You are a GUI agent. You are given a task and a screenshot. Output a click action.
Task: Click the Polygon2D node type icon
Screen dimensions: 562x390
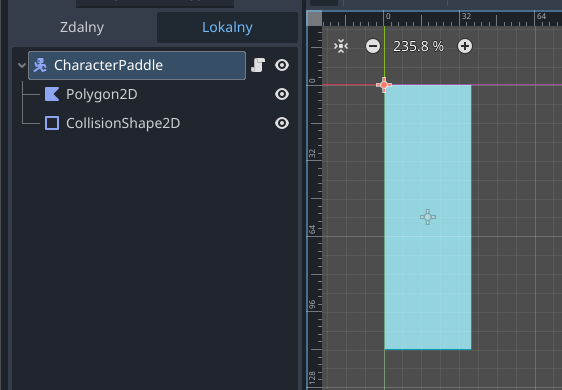click(52, 94)
